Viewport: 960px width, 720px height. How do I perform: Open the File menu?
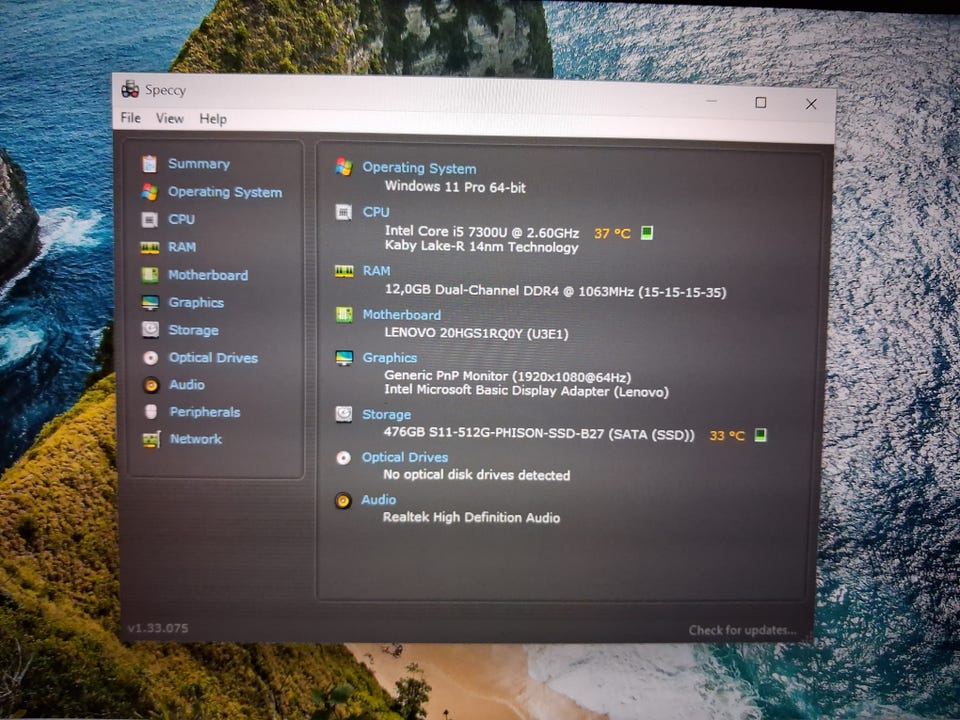[x=130, y=118]
